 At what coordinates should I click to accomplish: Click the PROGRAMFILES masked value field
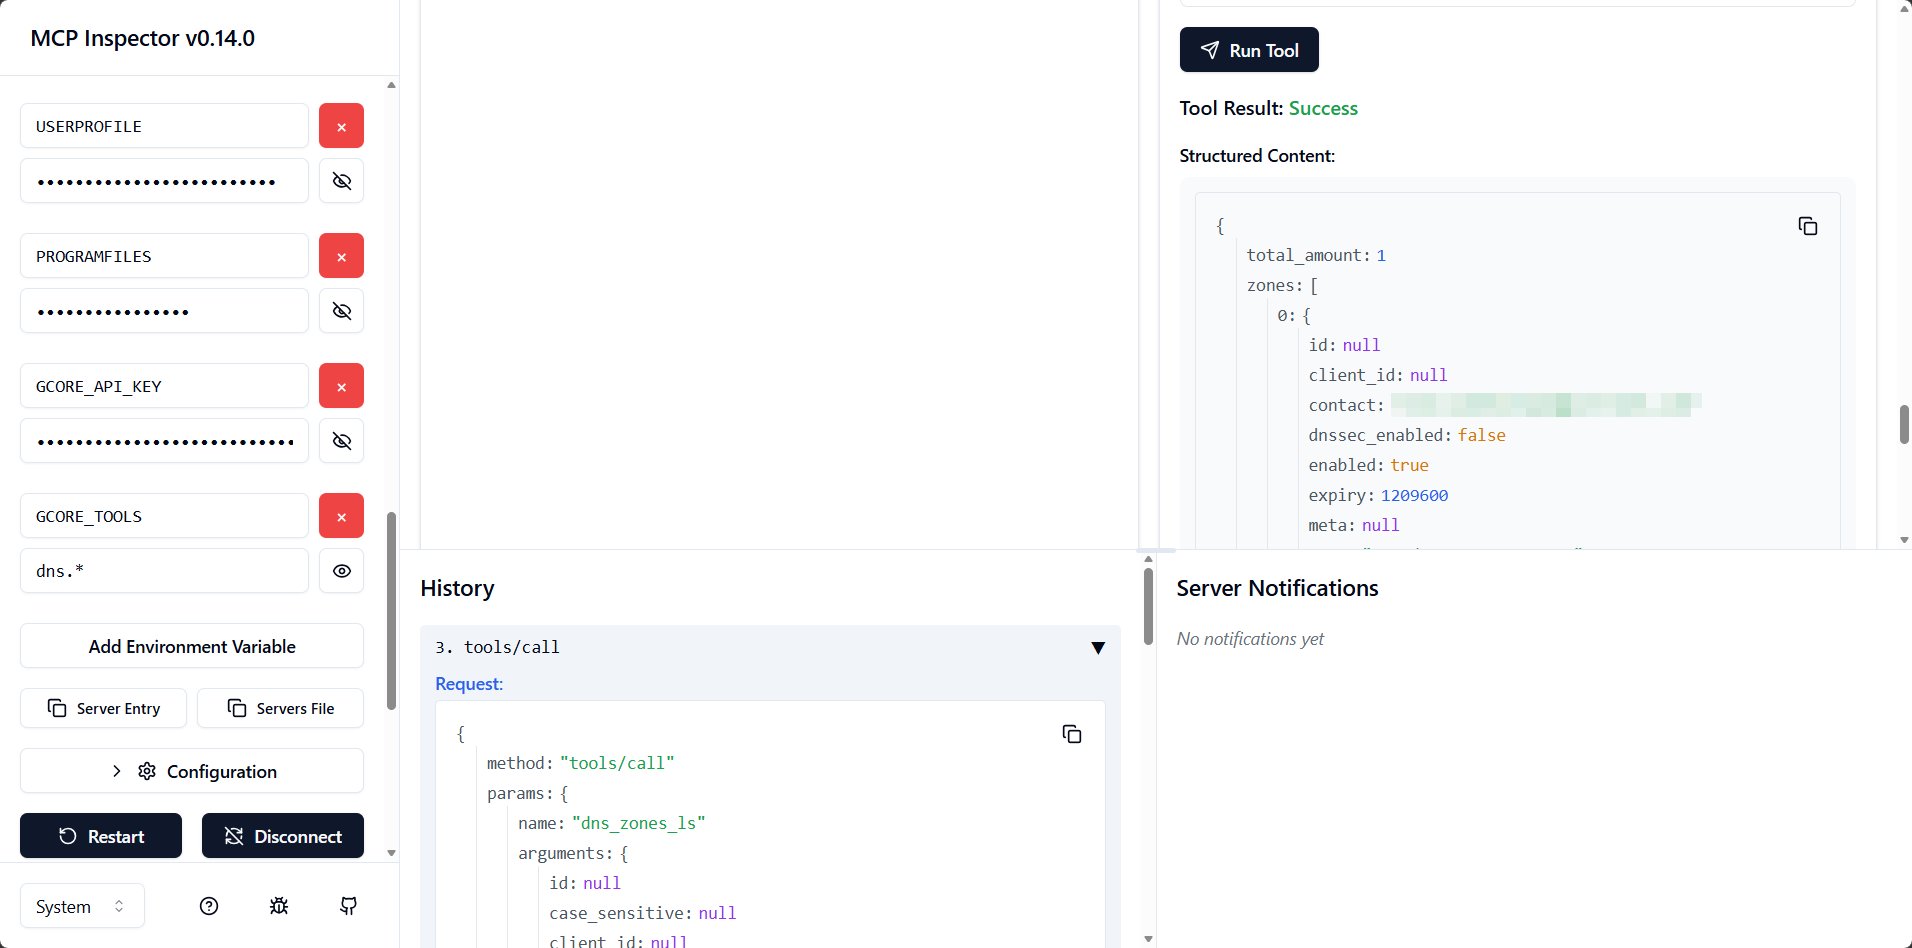click(x=164, y=311)
